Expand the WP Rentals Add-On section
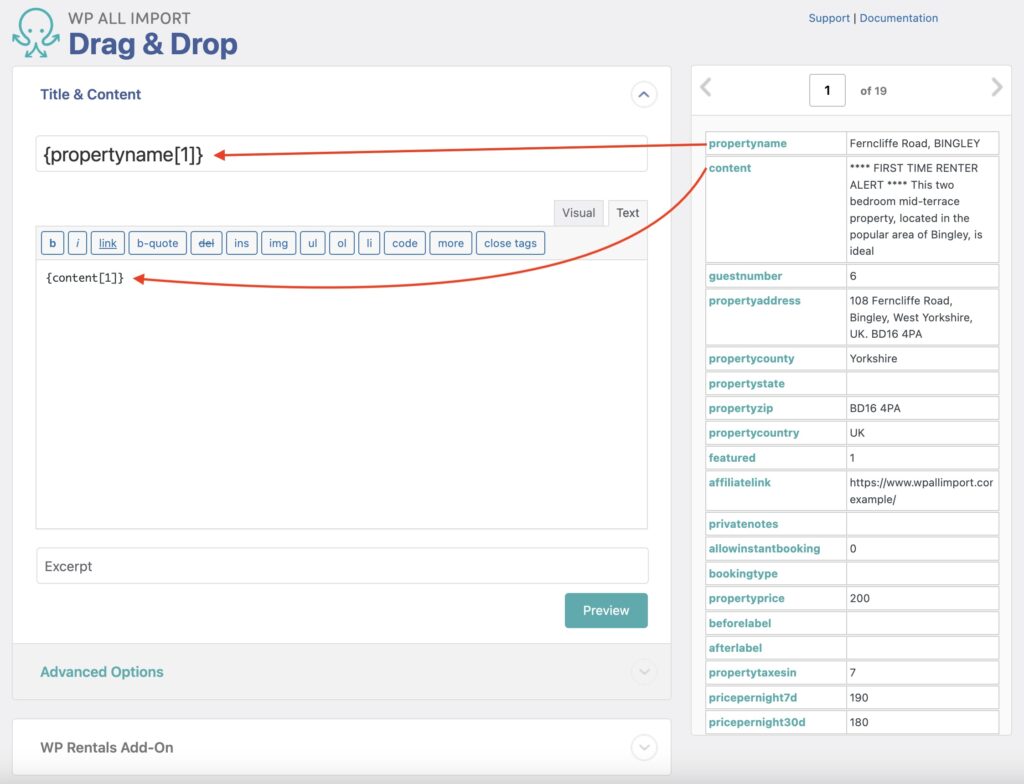Screen dimensions: 1024x784 point(644,746)
